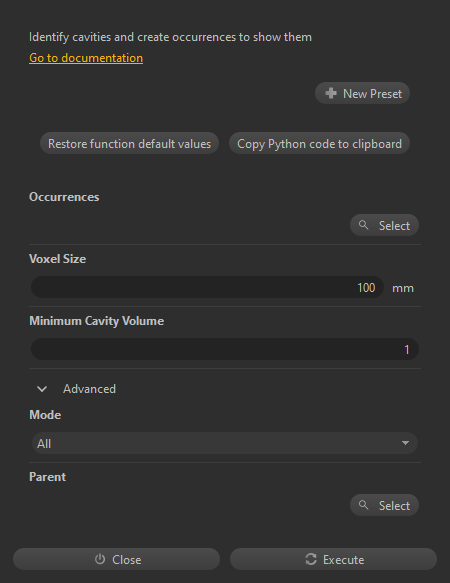450x583 pixels.
Task: Open the Go to documentation link
Action: (86, 58)
